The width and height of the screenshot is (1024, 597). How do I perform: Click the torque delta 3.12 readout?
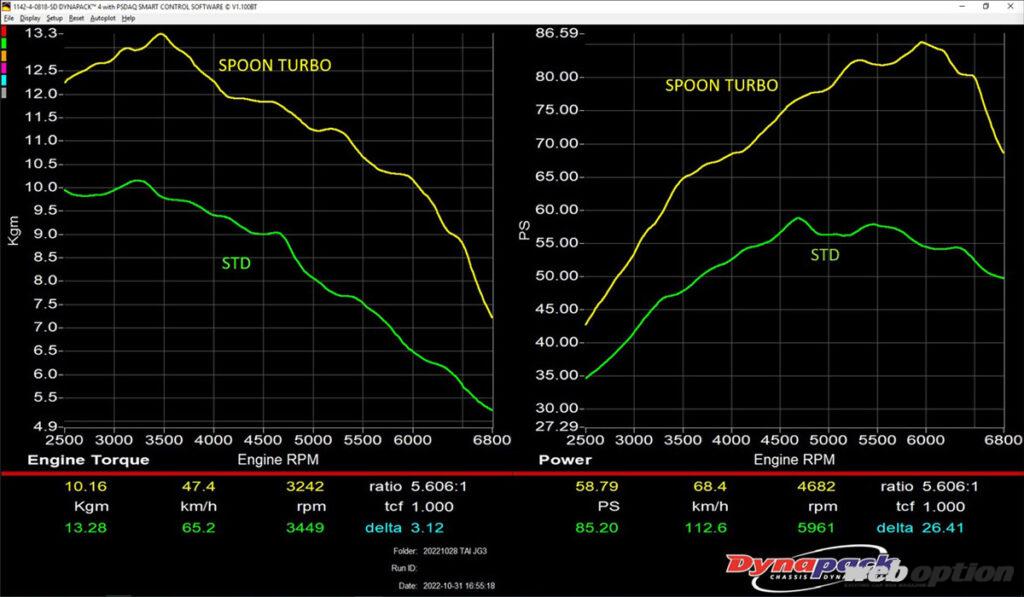click(x=405, y=528)
